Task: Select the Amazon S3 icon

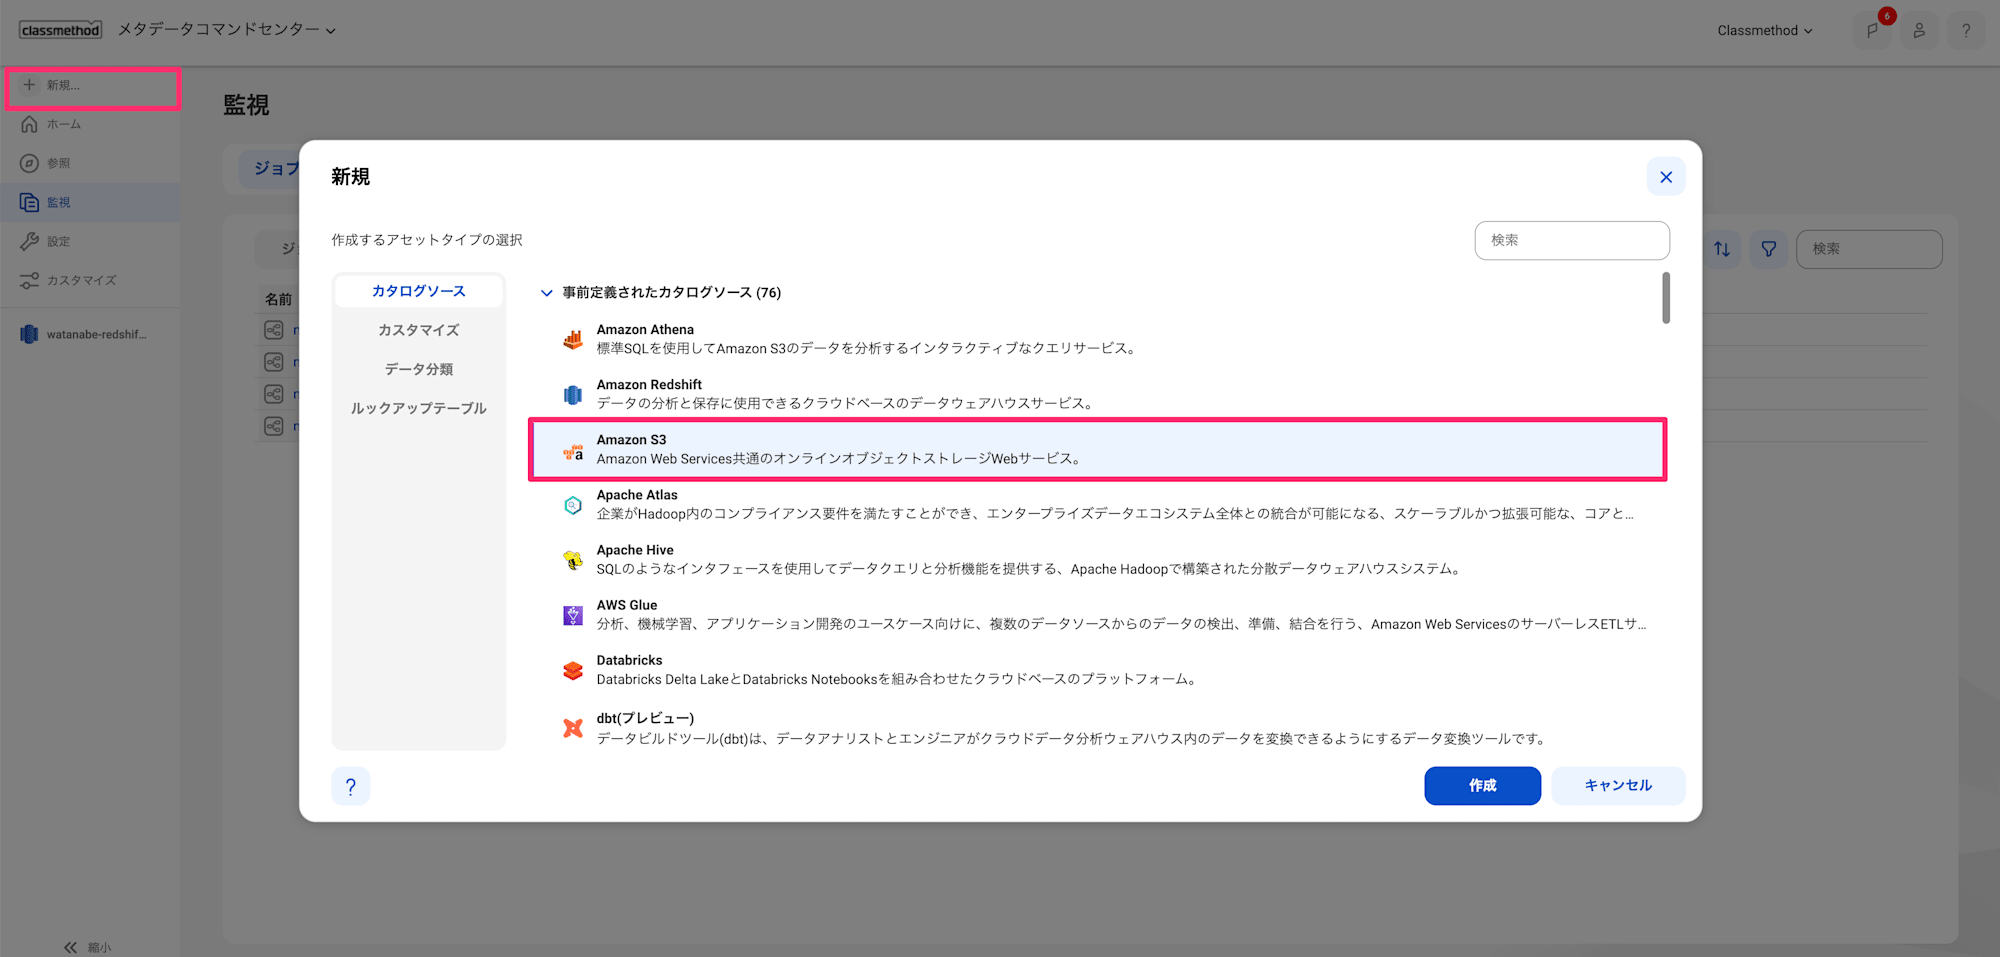Action: click(x=573, y=451)
